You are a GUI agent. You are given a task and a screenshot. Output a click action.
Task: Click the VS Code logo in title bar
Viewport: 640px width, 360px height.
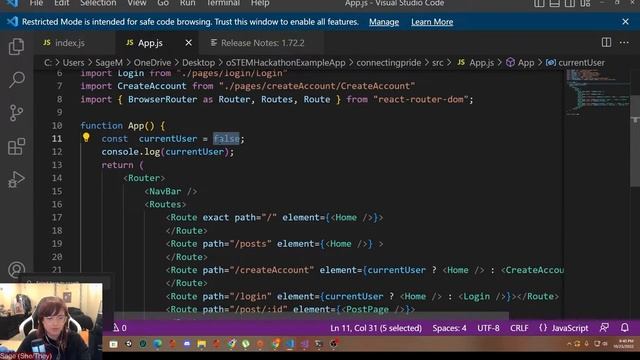pos(12,3)
